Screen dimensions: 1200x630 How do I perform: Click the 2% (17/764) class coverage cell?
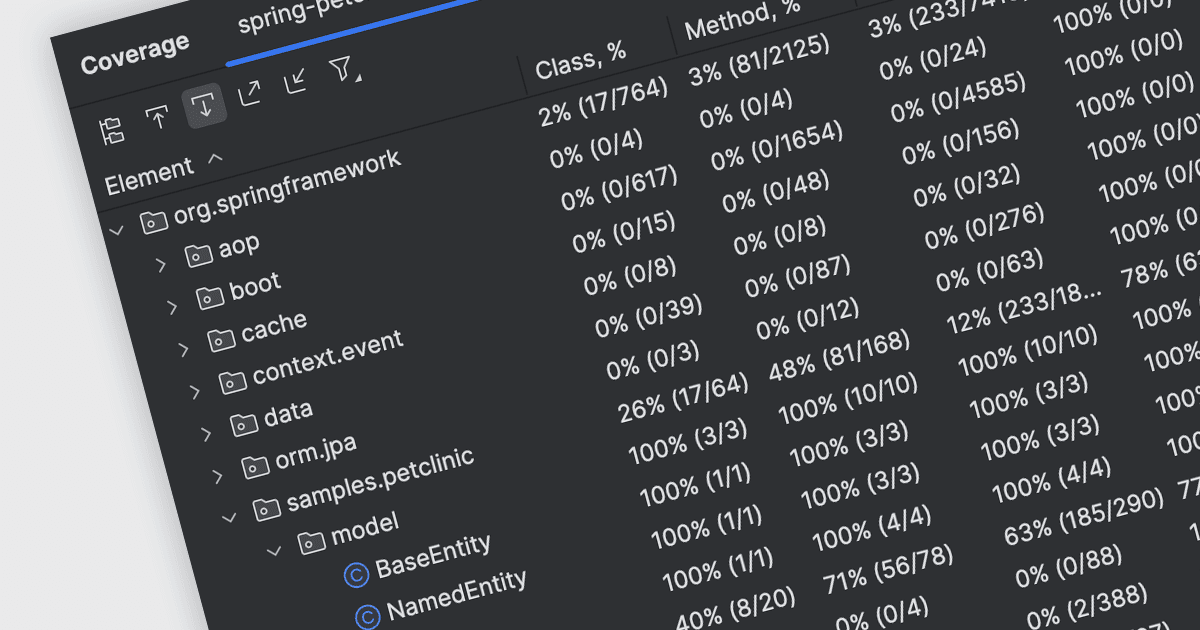click(602, 104)
